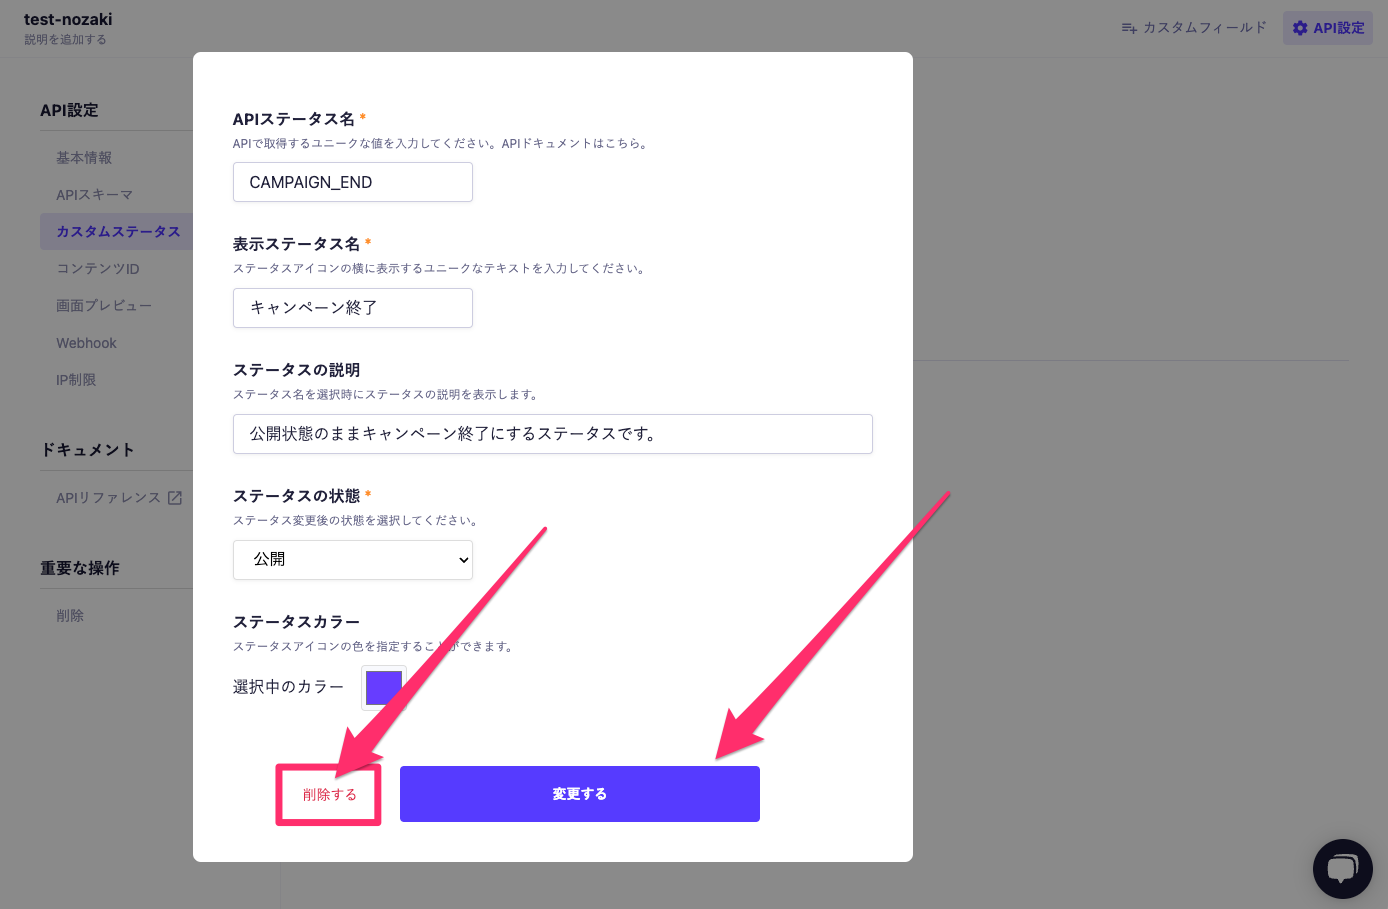Screen dimensions: 1388x909
Task: Select カスタムステータス in the sidebar
Action: coord(118,231)
